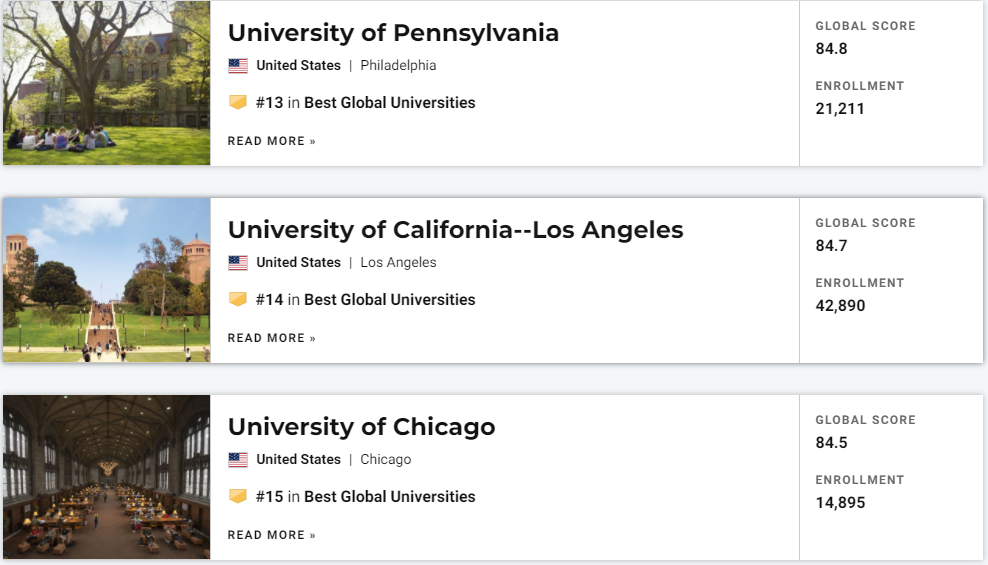Image resolution: width=988 pixels, height=565 pixels.
Task: Click Read More for UCLA
Action: (271, 338)
